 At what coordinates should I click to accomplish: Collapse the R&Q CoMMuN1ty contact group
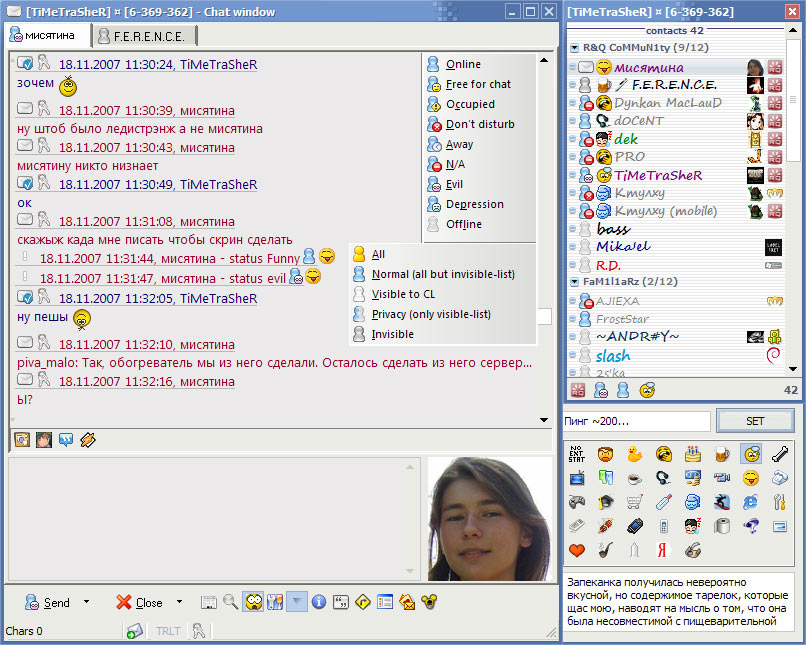[x=575, y=47]
